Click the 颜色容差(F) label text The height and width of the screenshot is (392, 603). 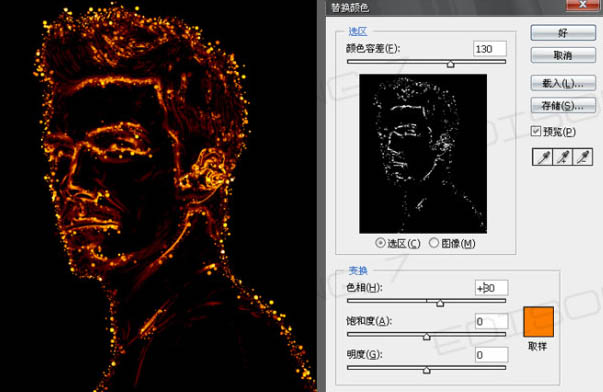tap(373, 49)
